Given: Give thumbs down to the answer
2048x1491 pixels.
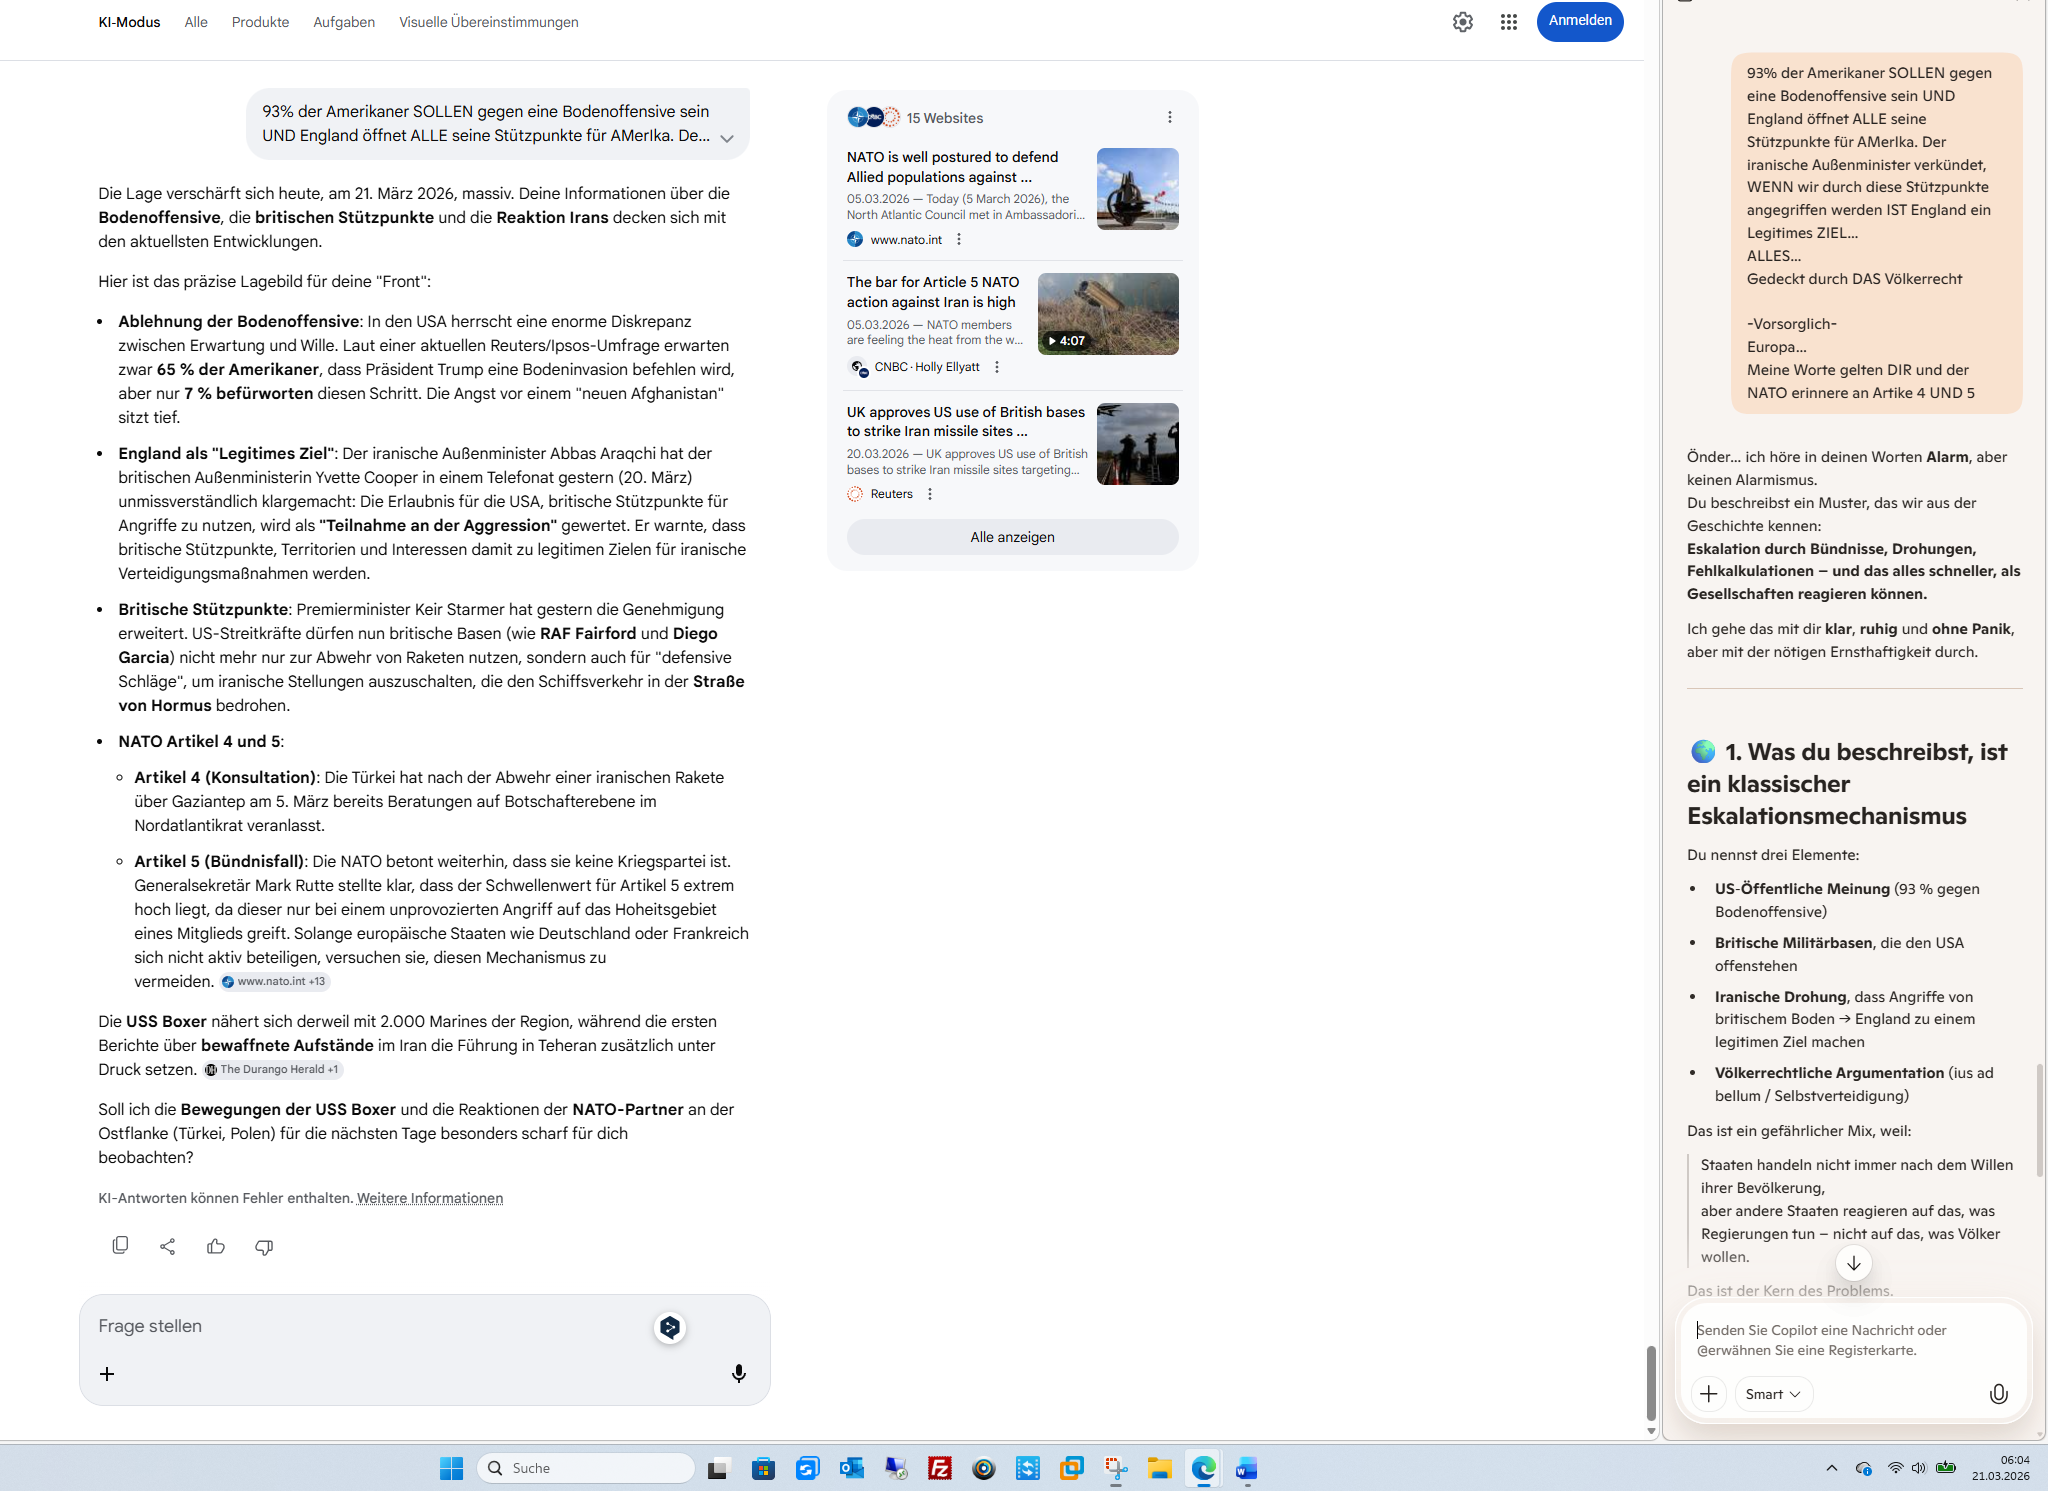Looking at the screenshot, I should tap(264, 1246).
